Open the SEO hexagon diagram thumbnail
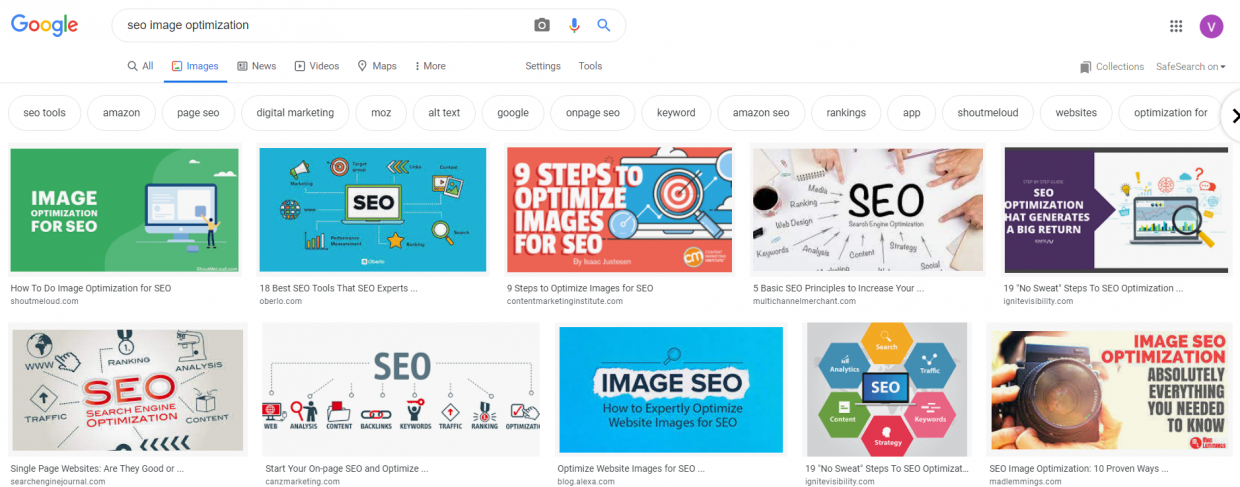Viewport: 1240px width, 487px height. pyautogui.click(x=886, y=390)
